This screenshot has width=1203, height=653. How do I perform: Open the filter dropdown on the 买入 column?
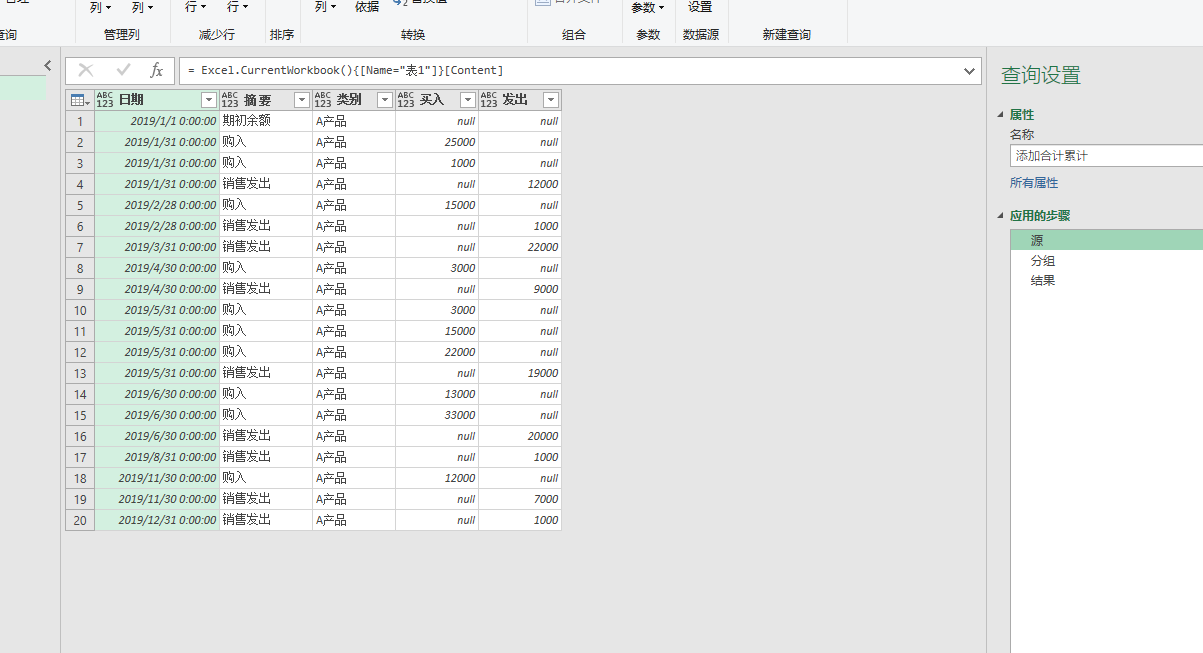click(x=466, y=99)
